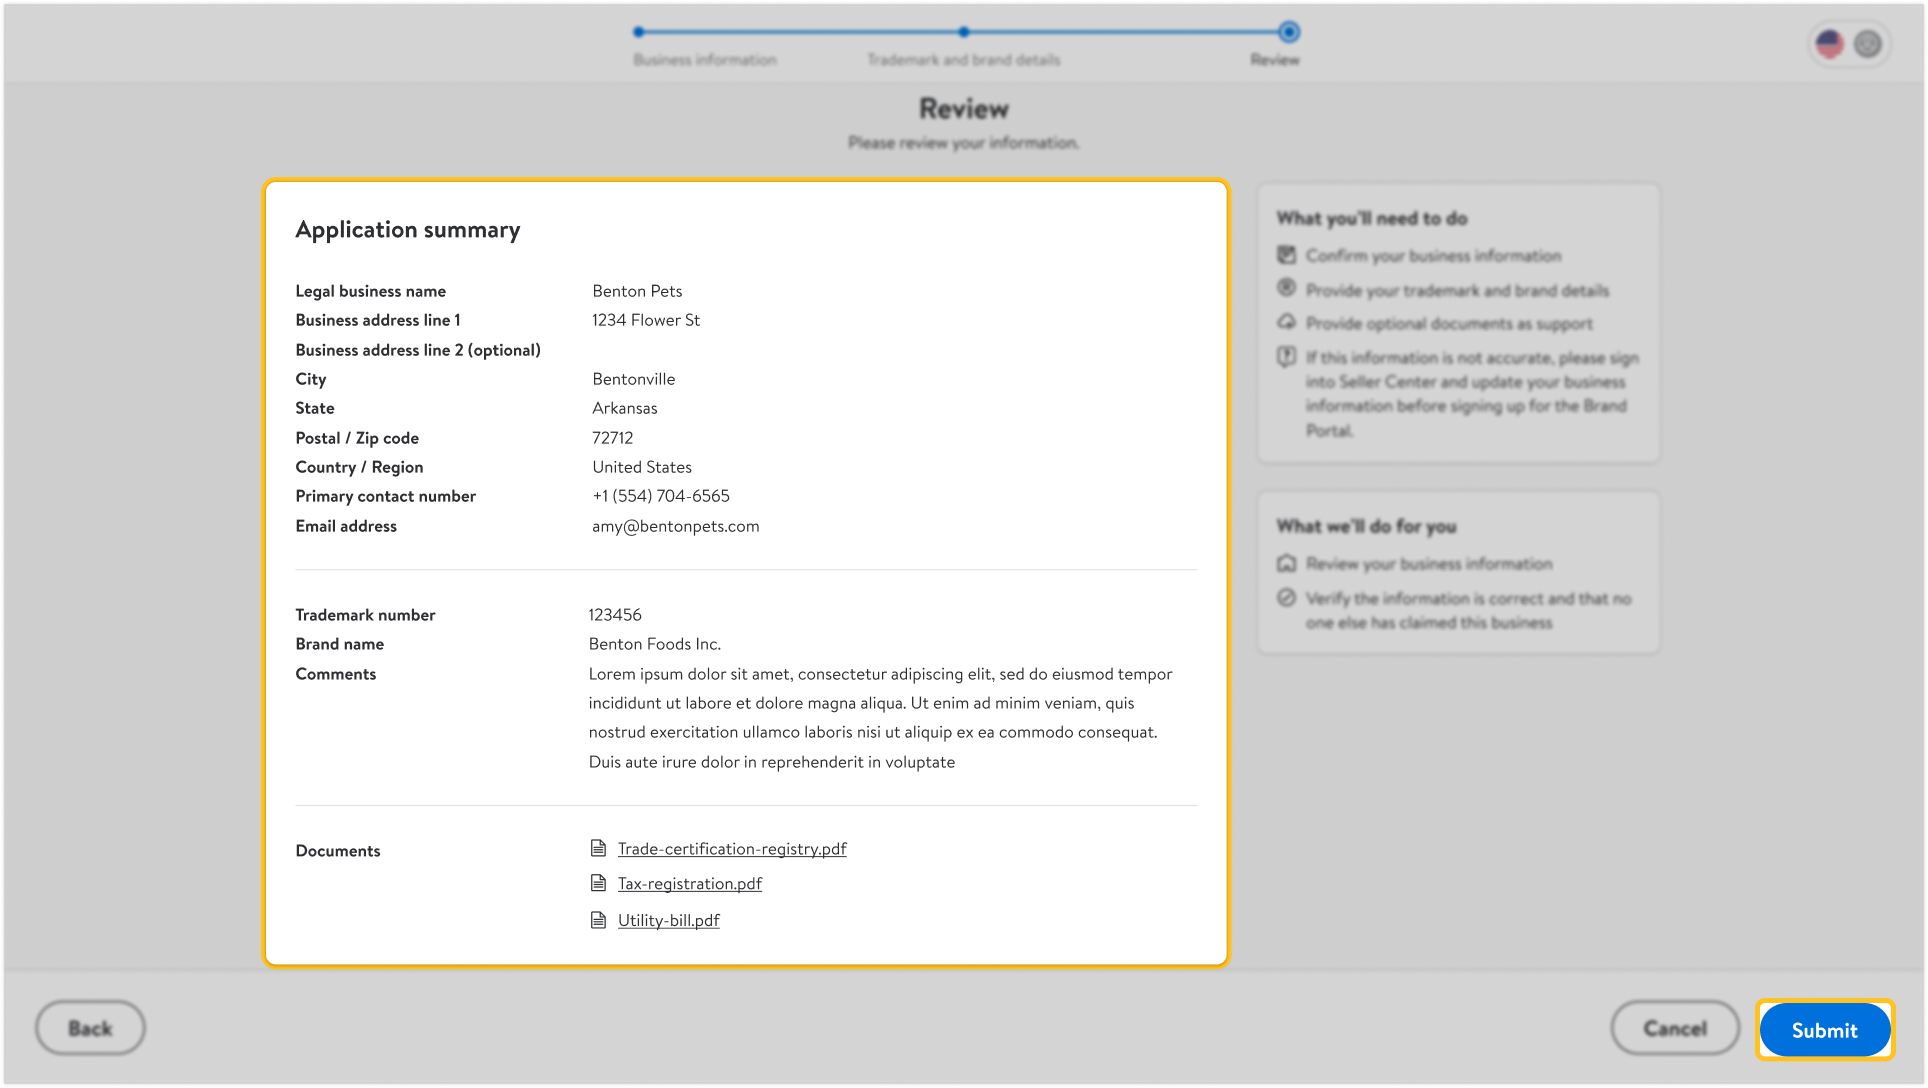Click the Utility-bill.pdf file icon
This screenshot has width=1928, height=1088.
pos(598,920)
